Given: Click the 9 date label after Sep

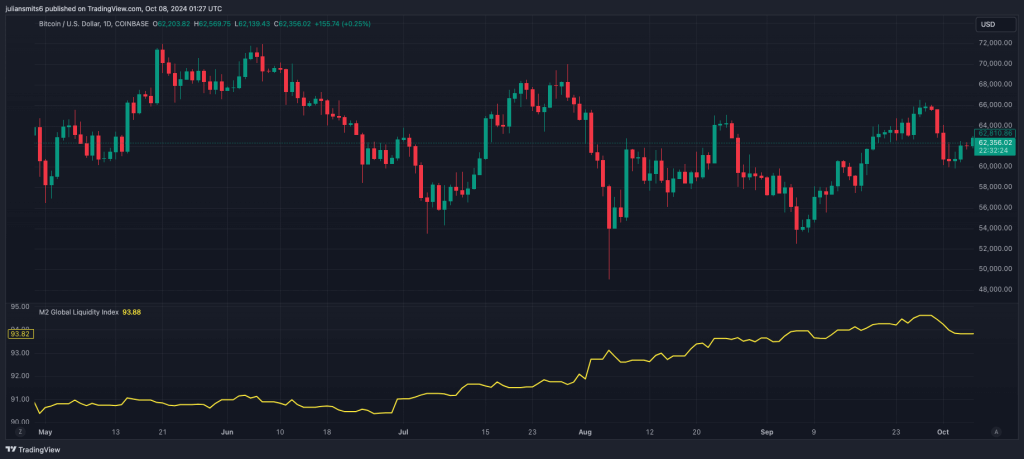Looking at the screenshot, I should click(813, 432).
